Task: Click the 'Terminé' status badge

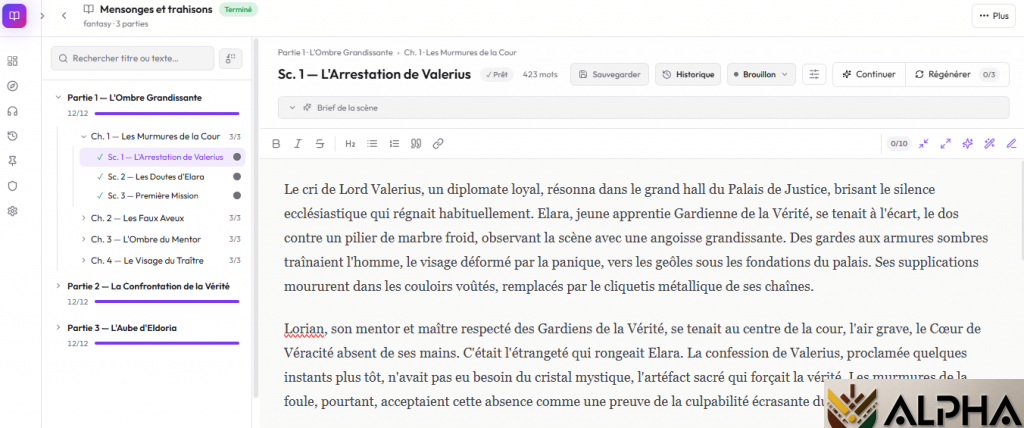Action: pos(238,9)
